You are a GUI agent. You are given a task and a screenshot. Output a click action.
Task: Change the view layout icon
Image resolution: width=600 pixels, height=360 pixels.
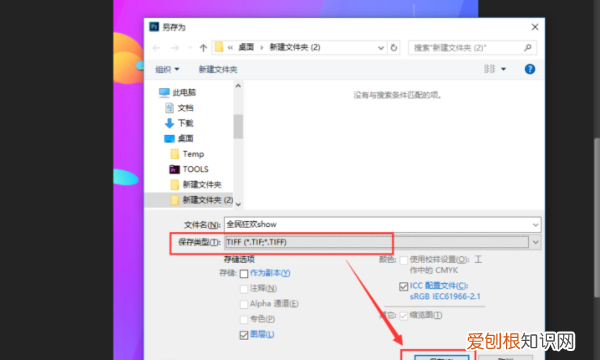(489, 69)
